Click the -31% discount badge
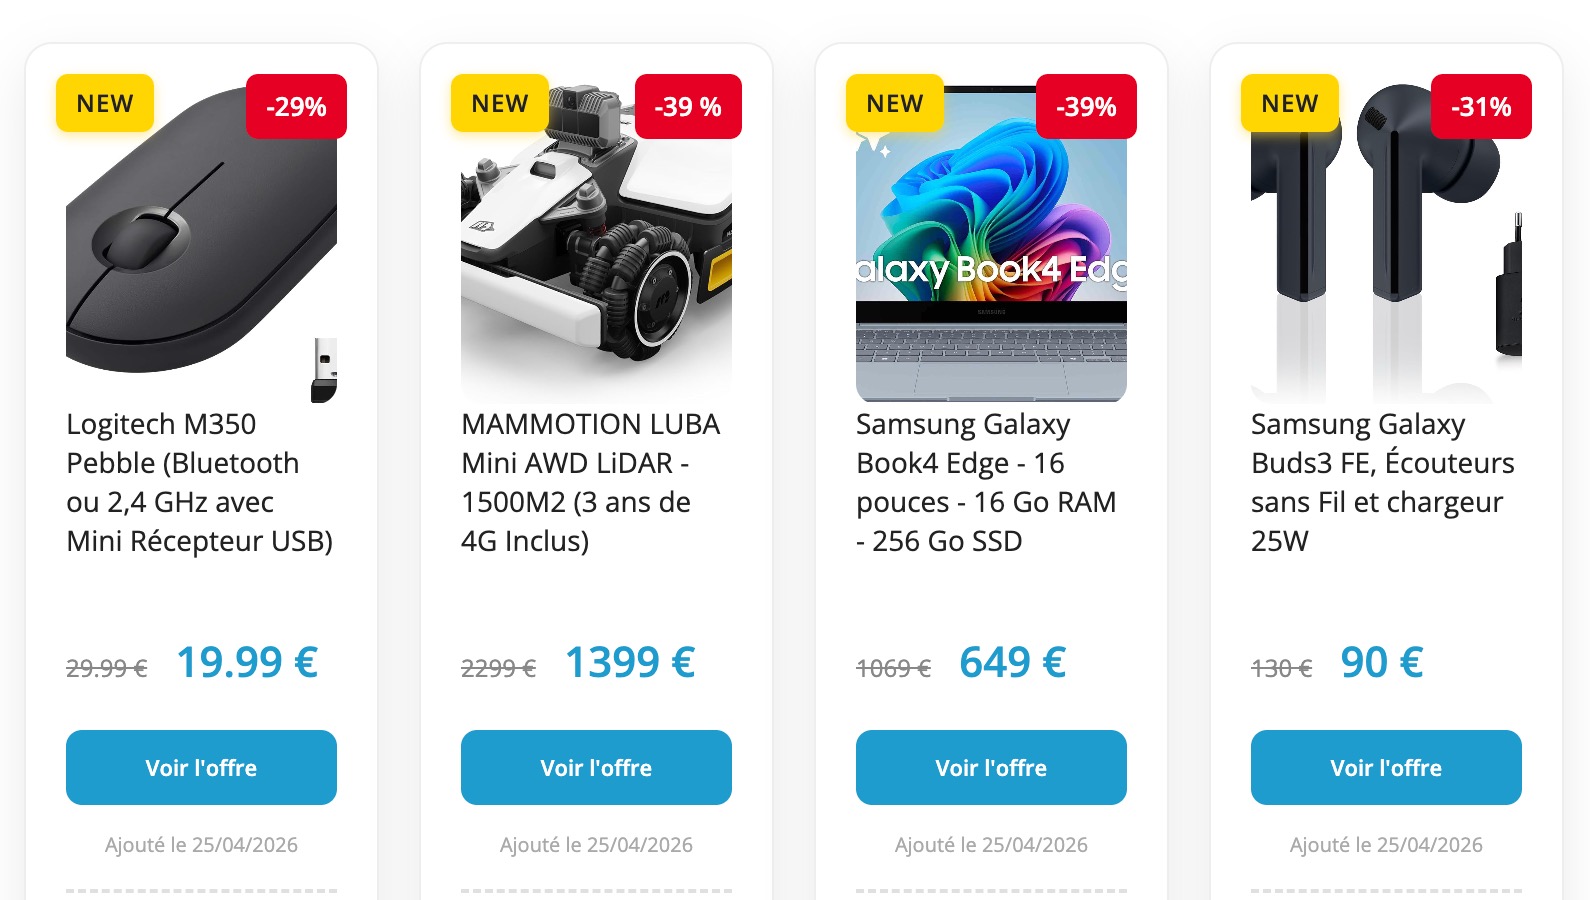 tap(1481, 107)
